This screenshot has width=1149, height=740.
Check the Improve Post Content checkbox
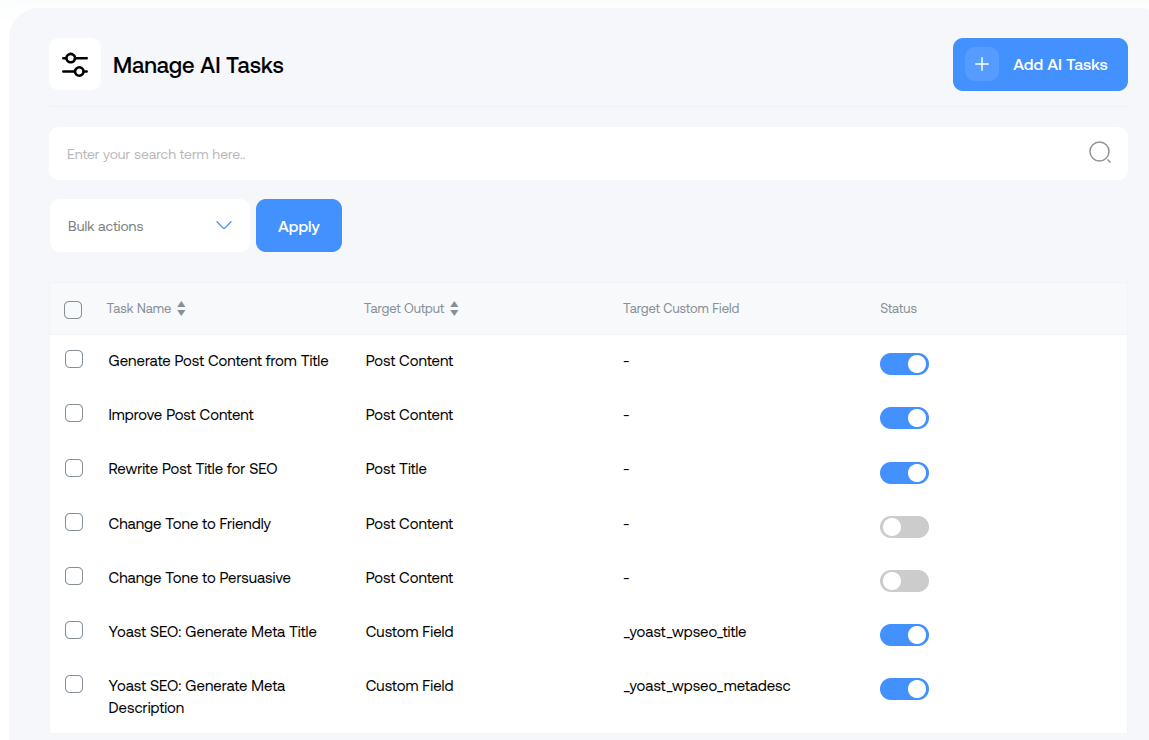pos(74,413)
